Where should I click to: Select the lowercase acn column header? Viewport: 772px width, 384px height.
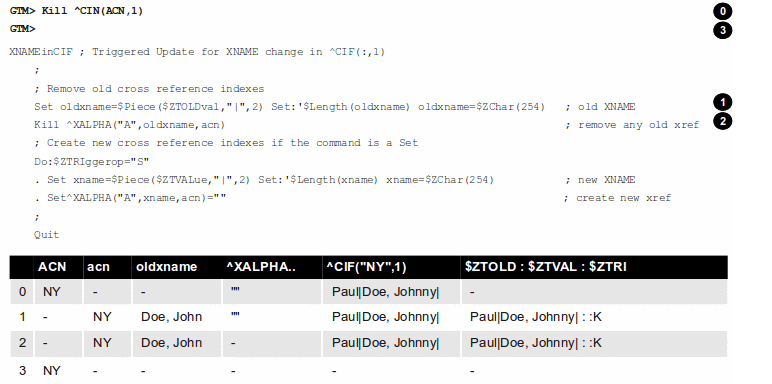[x=98, y=267]
